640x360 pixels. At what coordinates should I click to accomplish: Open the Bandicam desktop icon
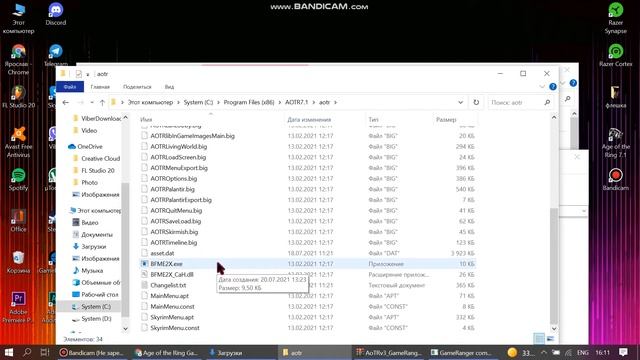click(x=616, y=180)
